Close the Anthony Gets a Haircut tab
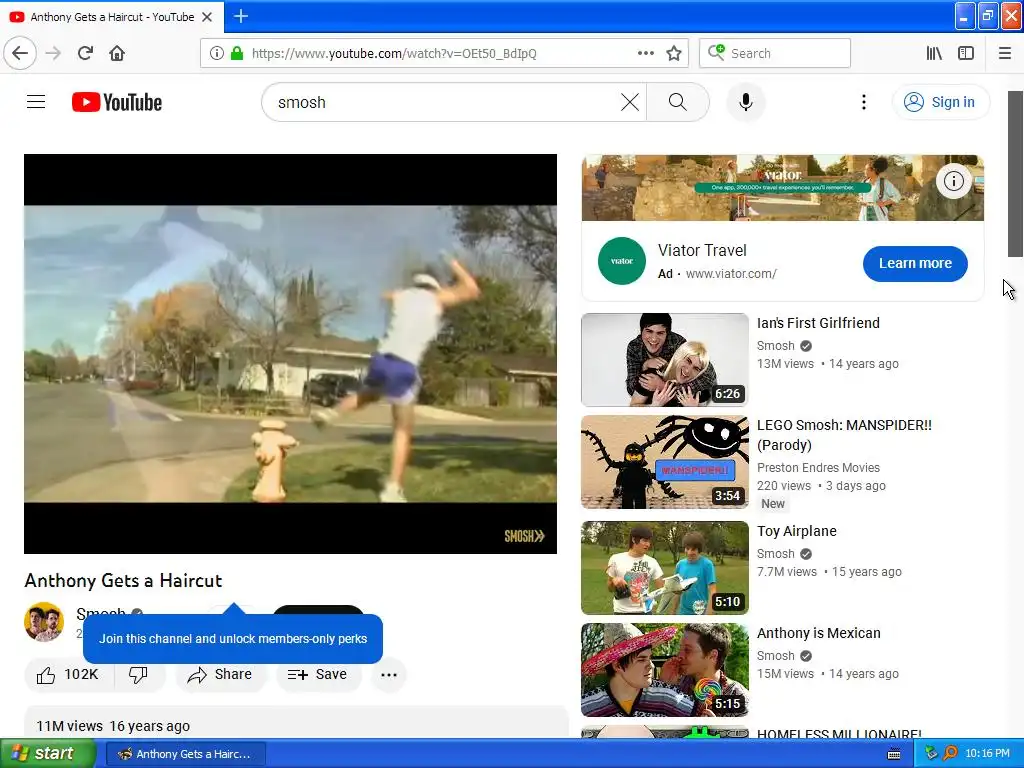The image size is (1024, 768). point(207,17)
